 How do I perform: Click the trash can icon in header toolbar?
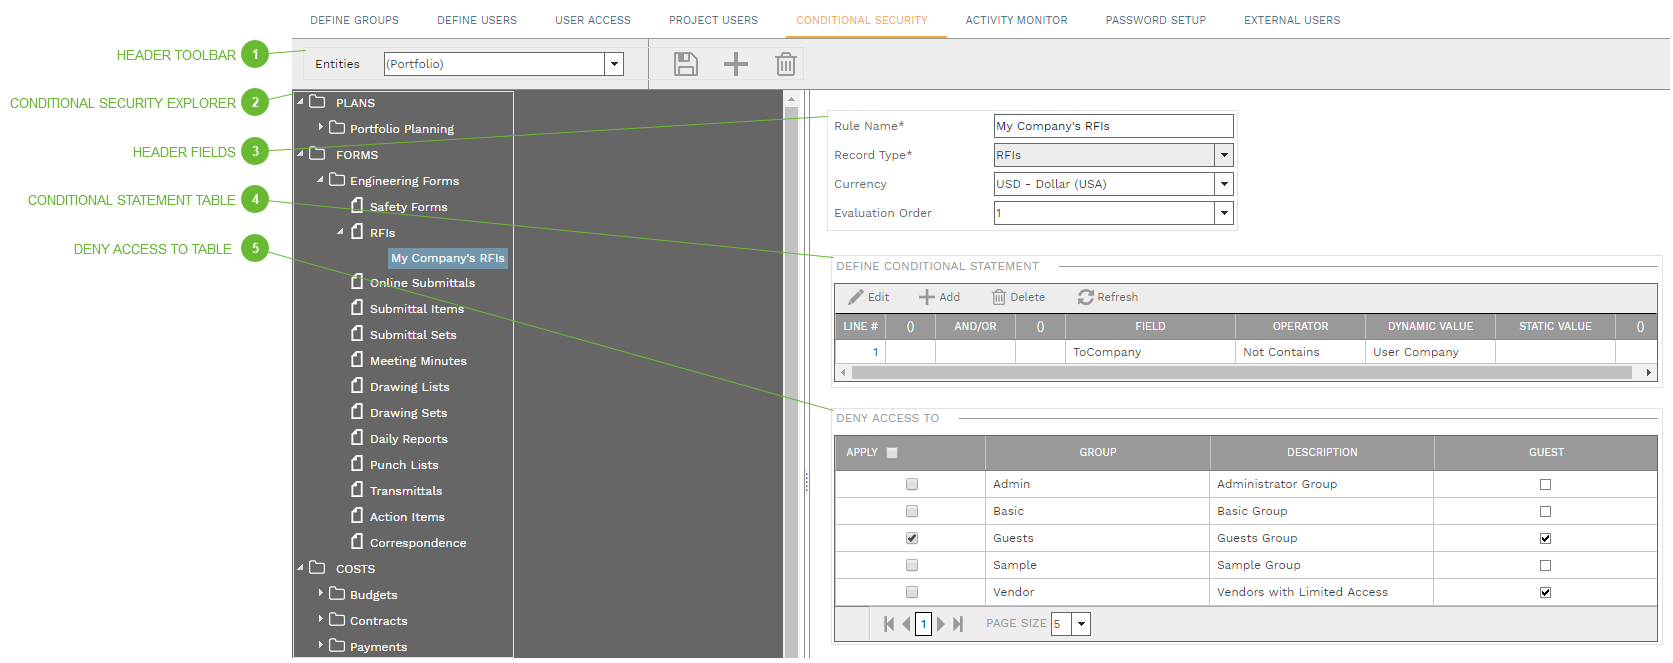coord(785,64)
